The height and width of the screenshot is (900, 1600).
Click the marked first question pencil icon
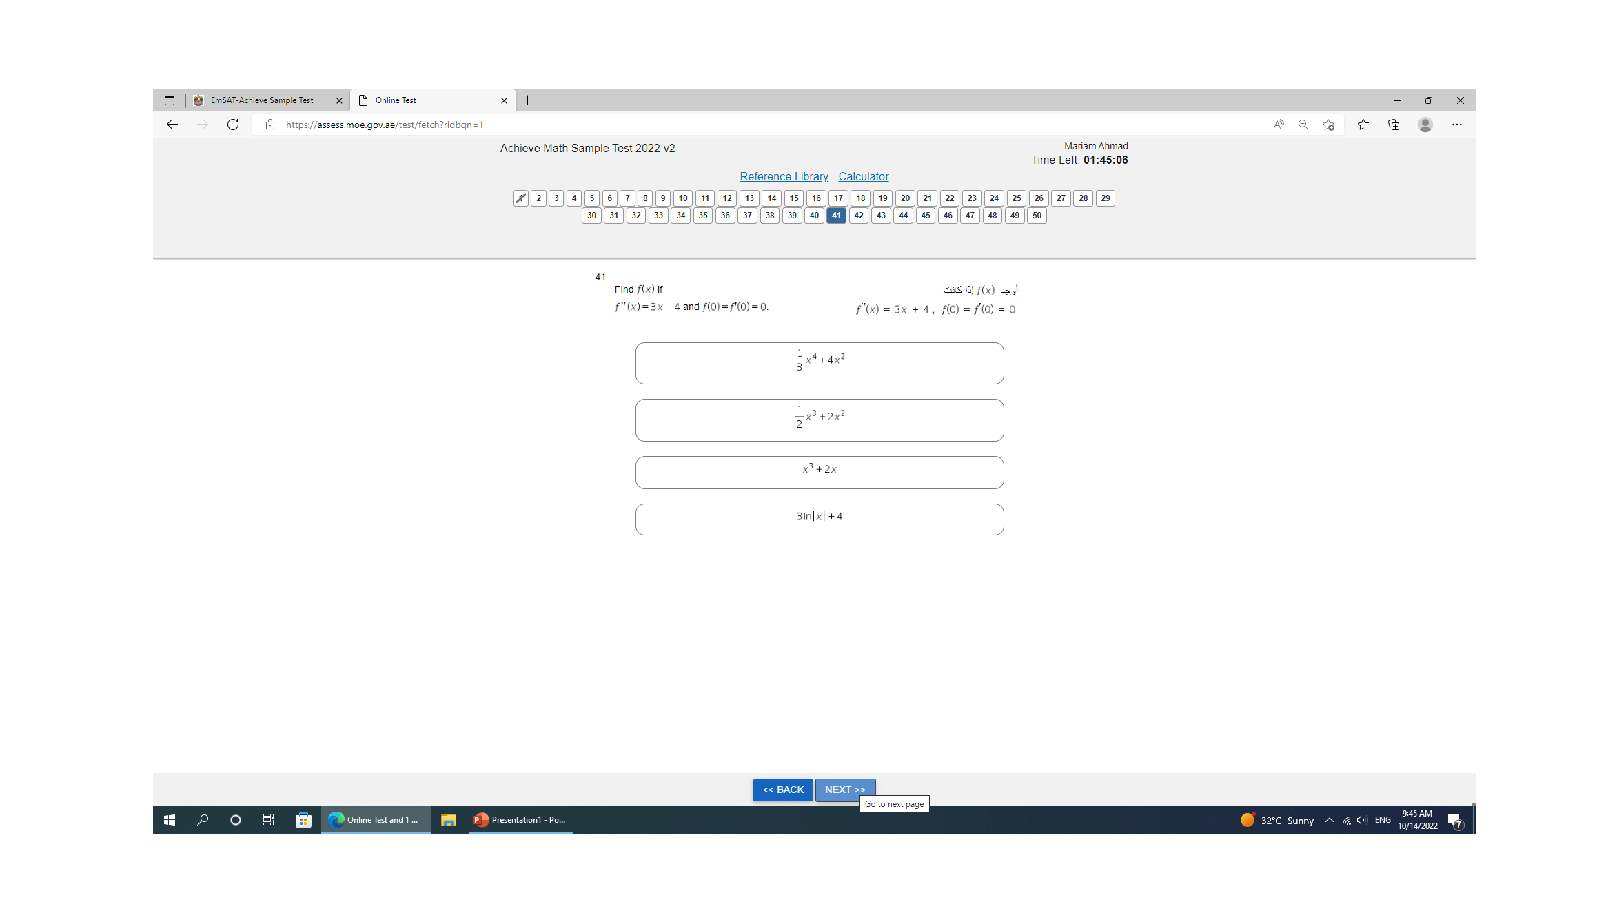coord(521,198)
